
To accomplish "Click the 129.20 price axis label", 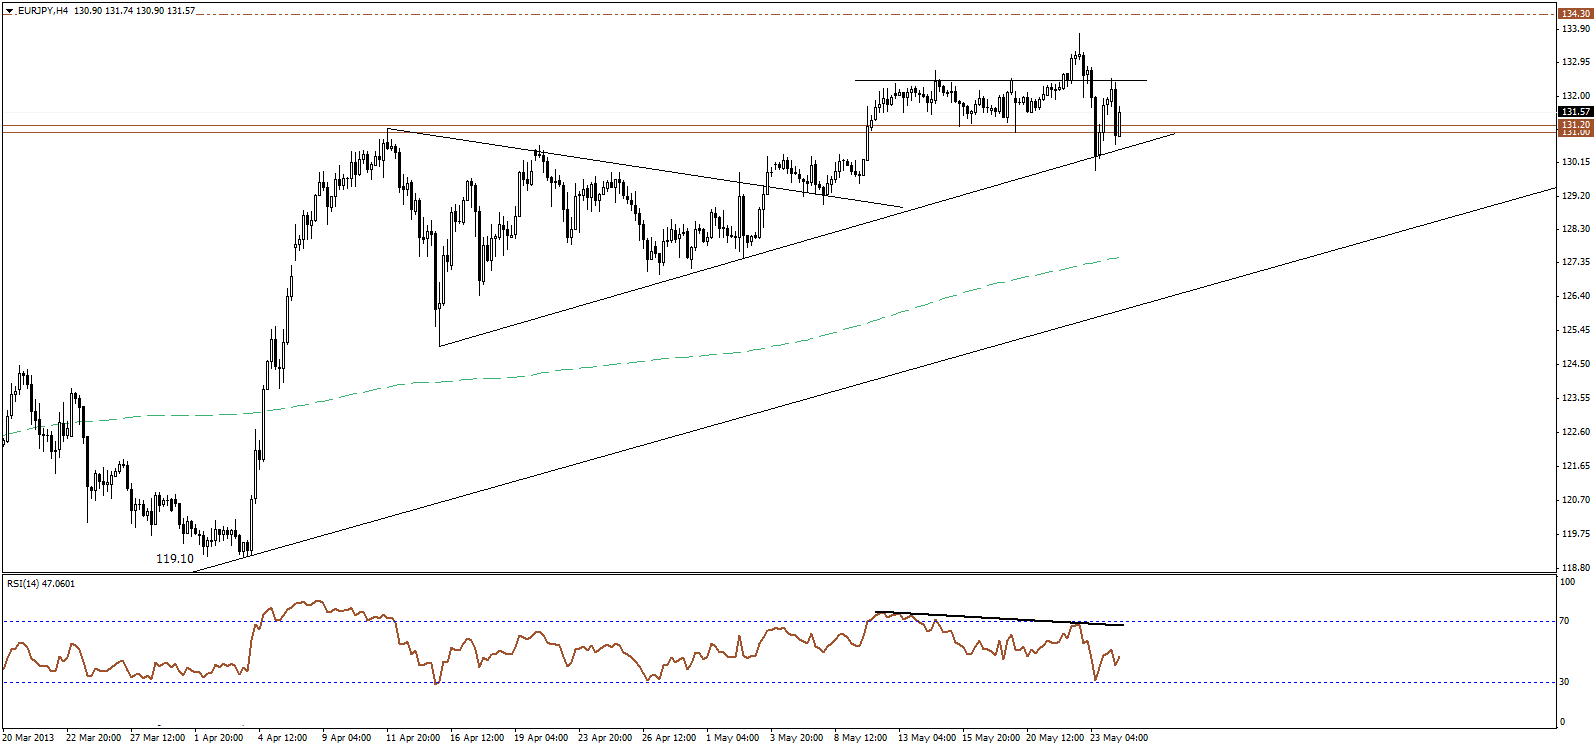I will 1575,196.
